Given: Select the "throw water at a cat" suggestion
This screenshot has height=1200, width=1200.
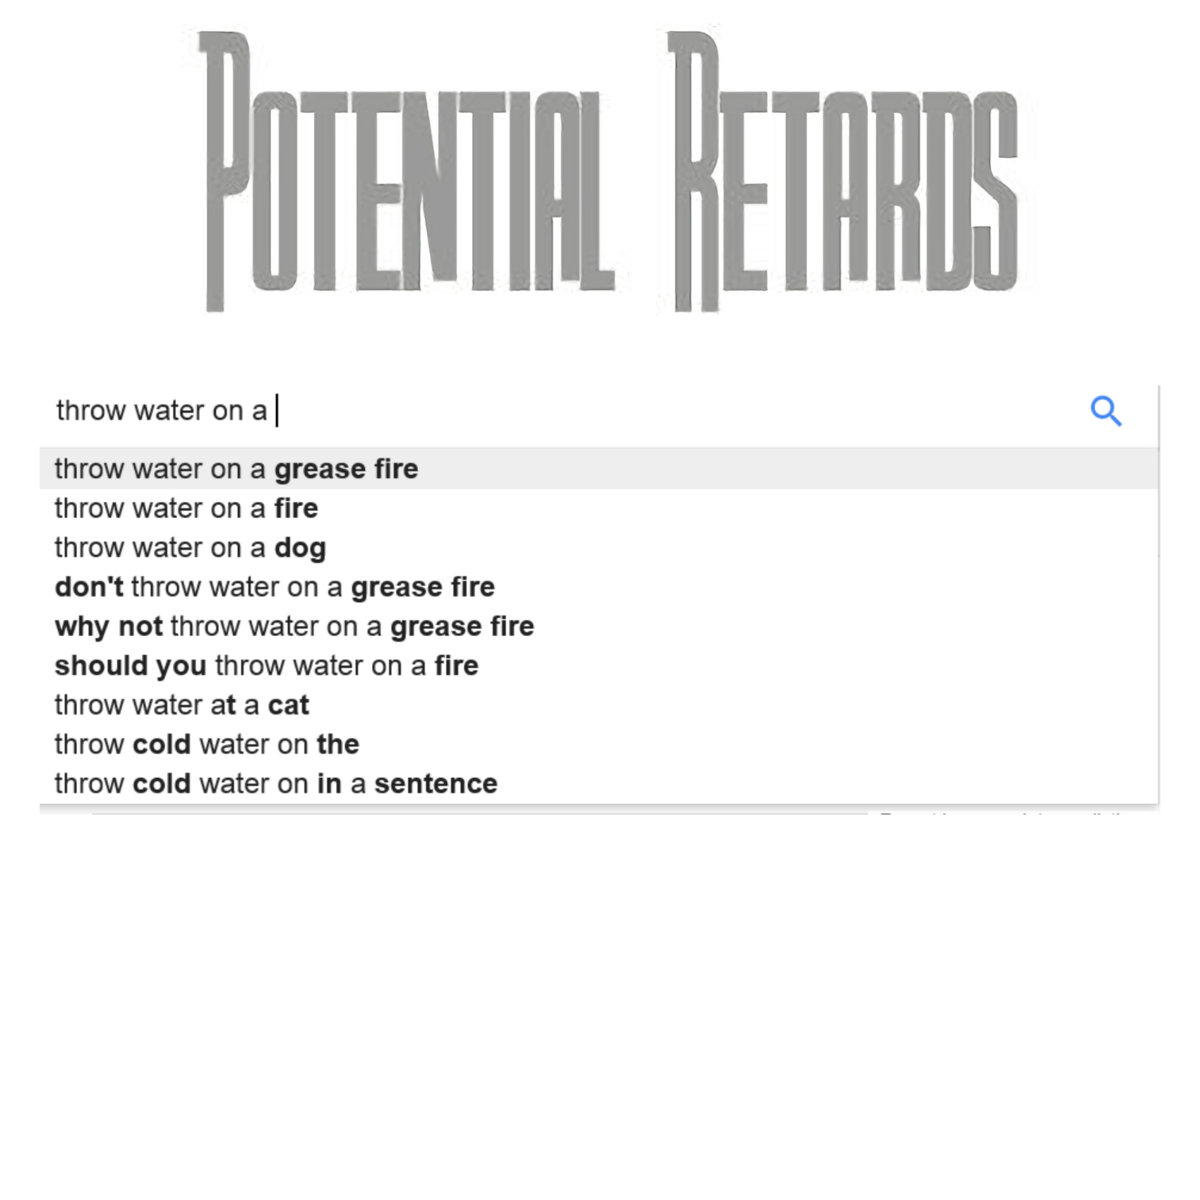Looking at the screenshot, I should tap(181, 705).
